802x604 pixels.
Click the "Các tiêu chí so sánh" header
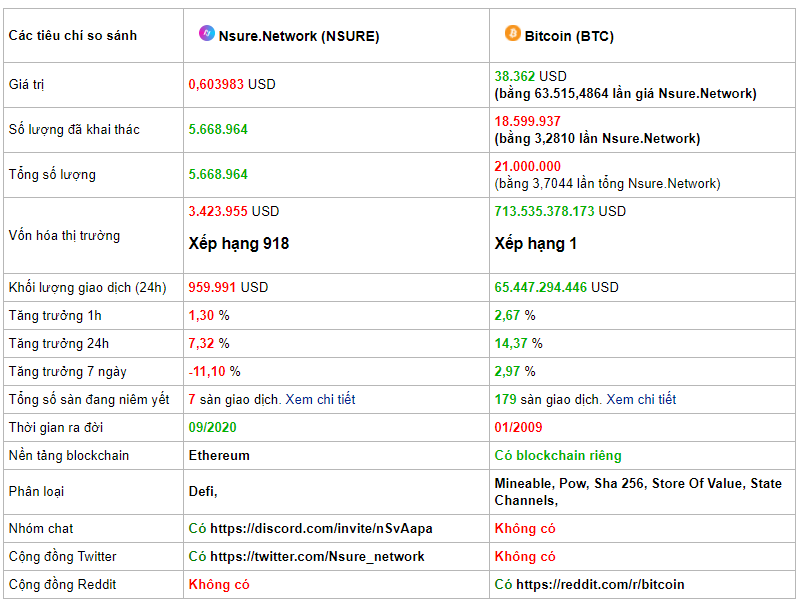pyautogui.click(x=73, y=36)
